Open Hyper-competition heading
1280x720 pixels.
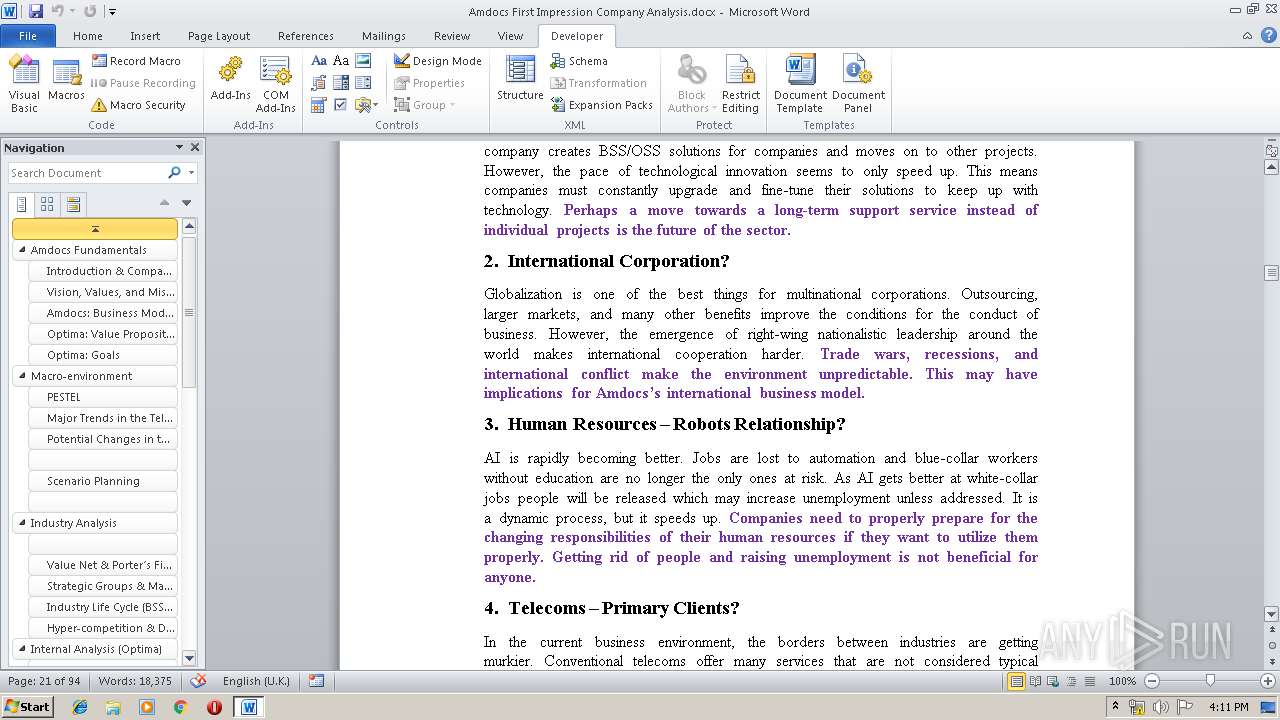[x=103, y=628]
